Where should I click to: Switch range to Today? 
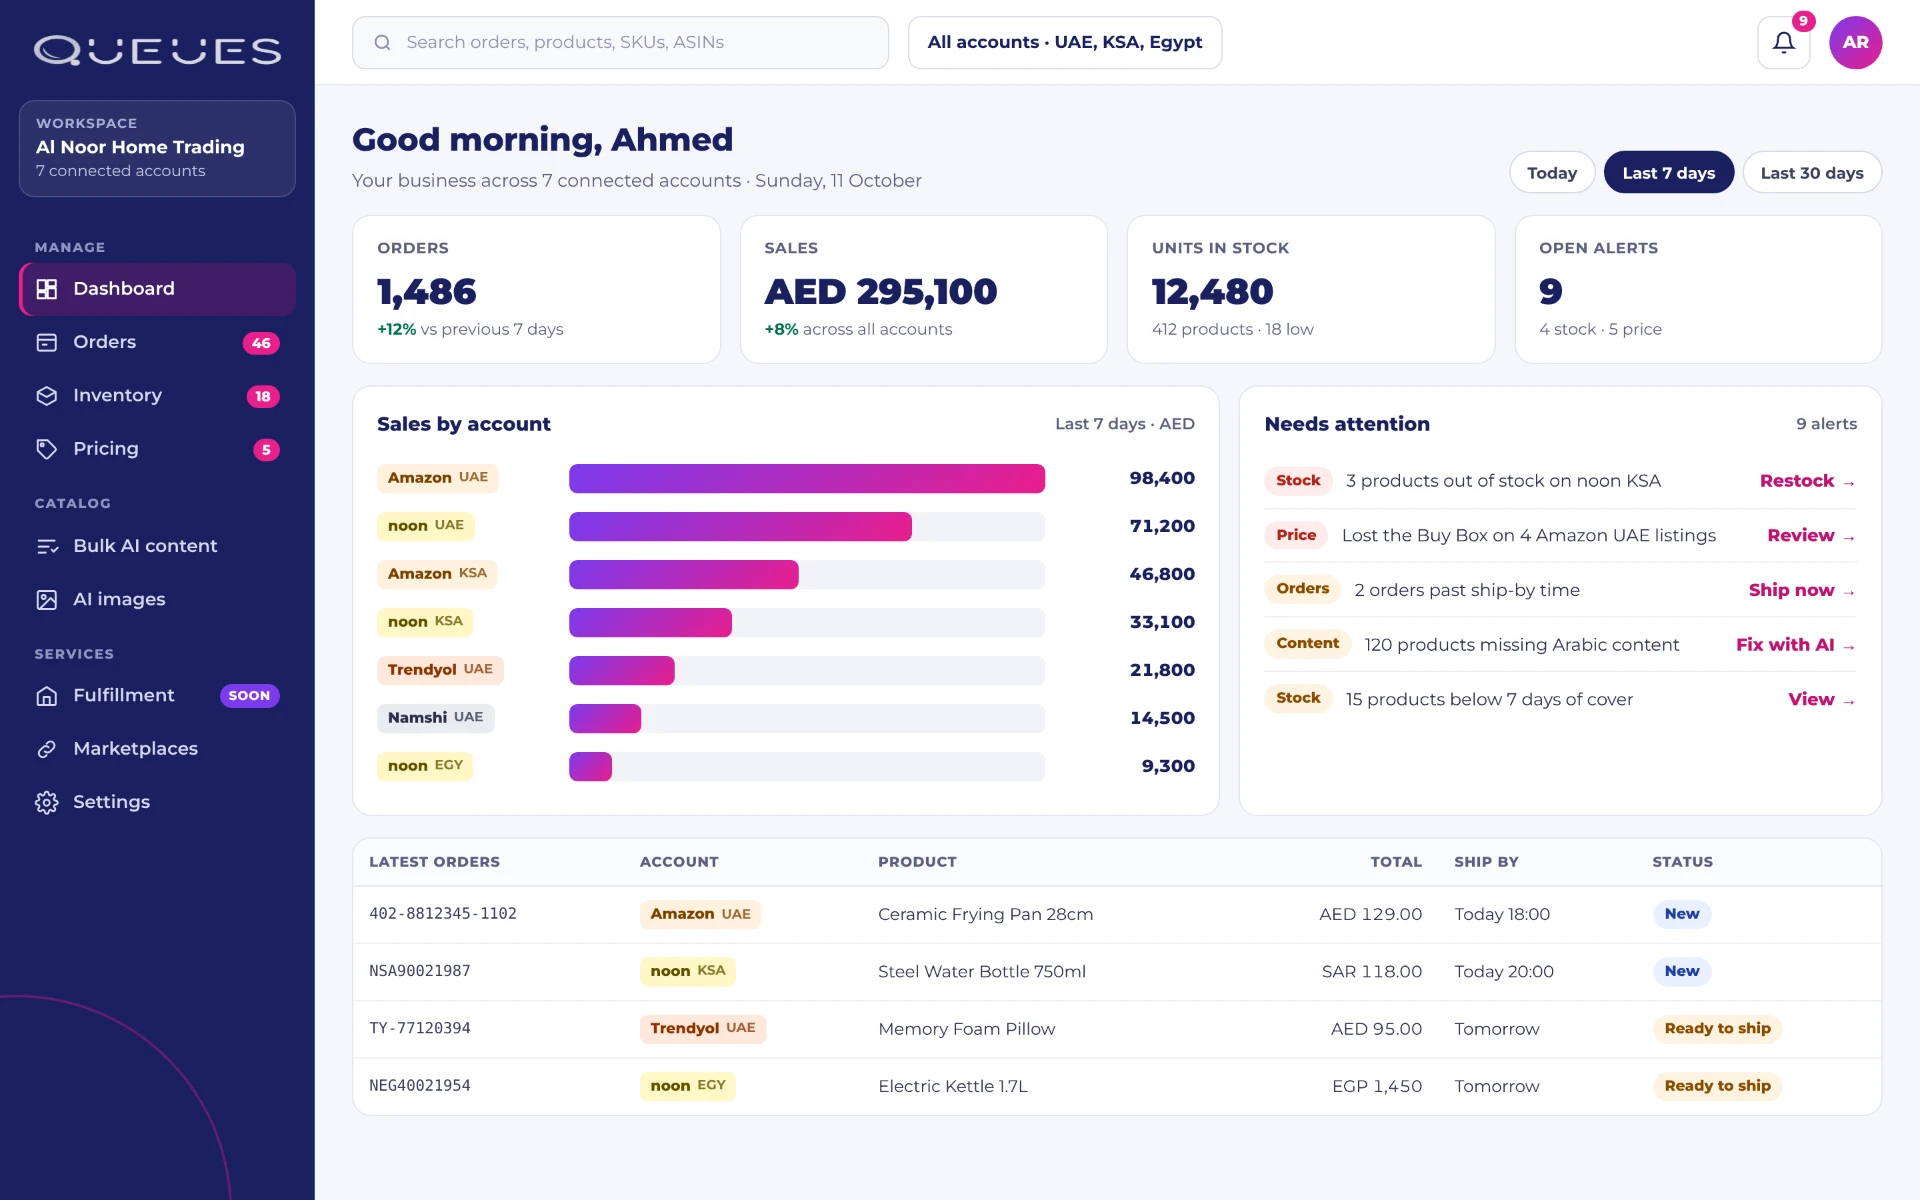pyautogui.click(x=1551, y=172)
